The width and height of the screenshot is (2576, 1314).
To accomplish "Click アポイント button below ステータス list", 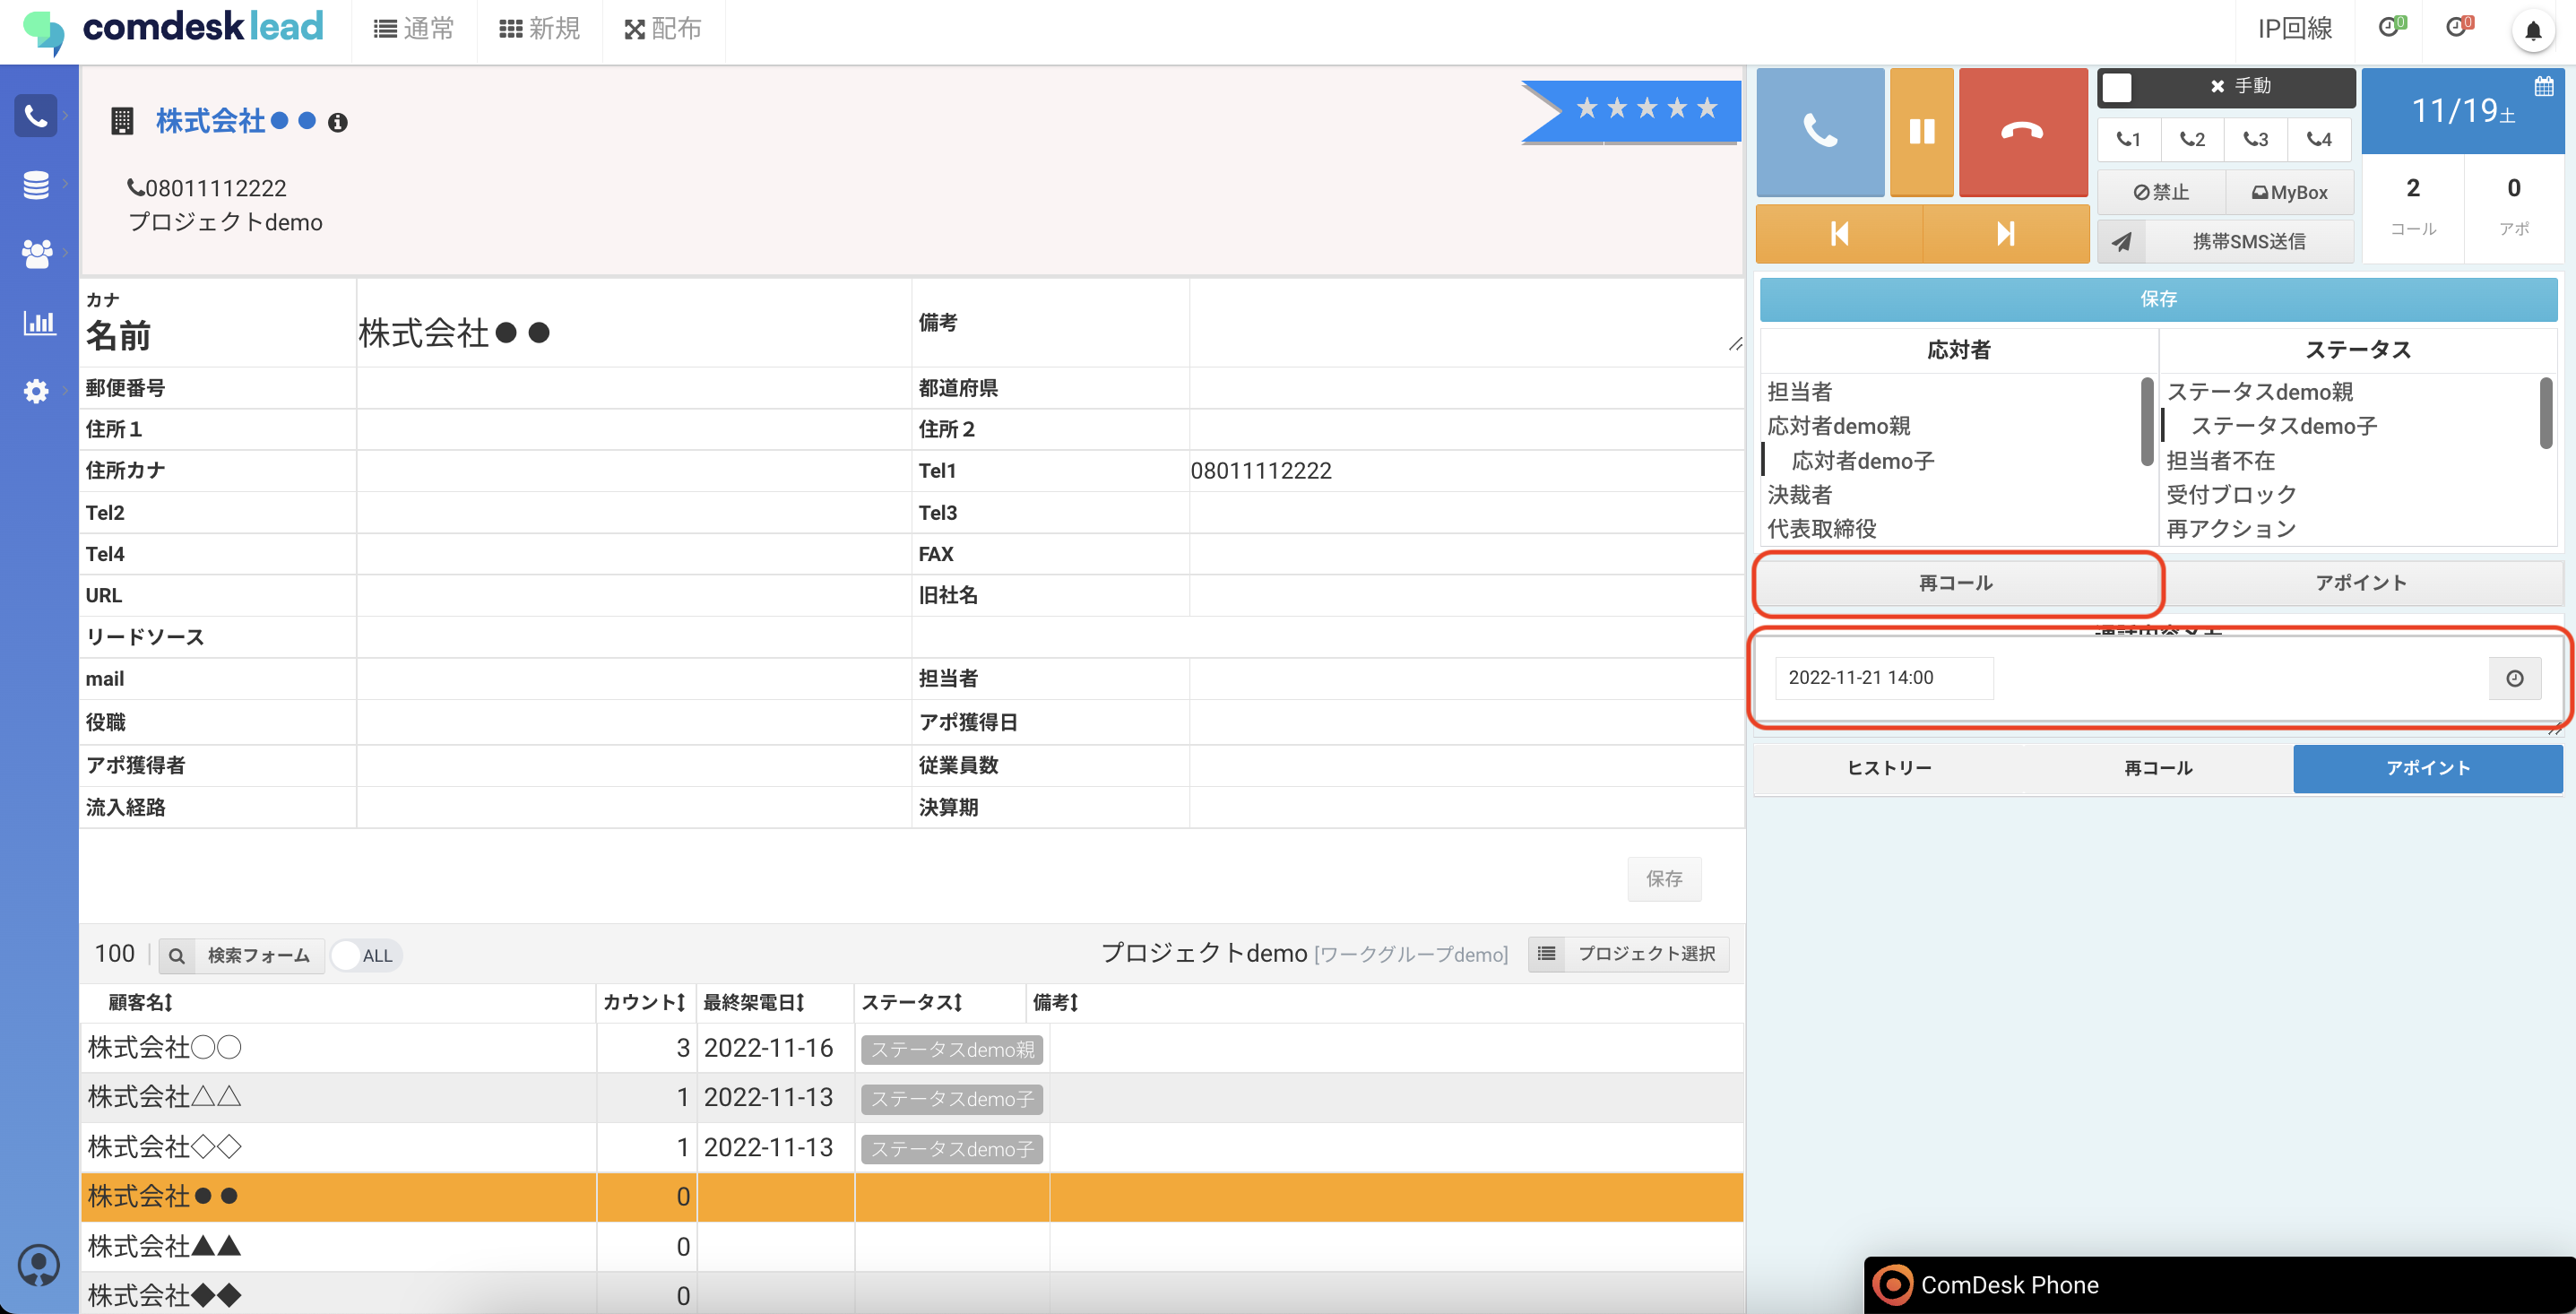I will click(2361, 583).
